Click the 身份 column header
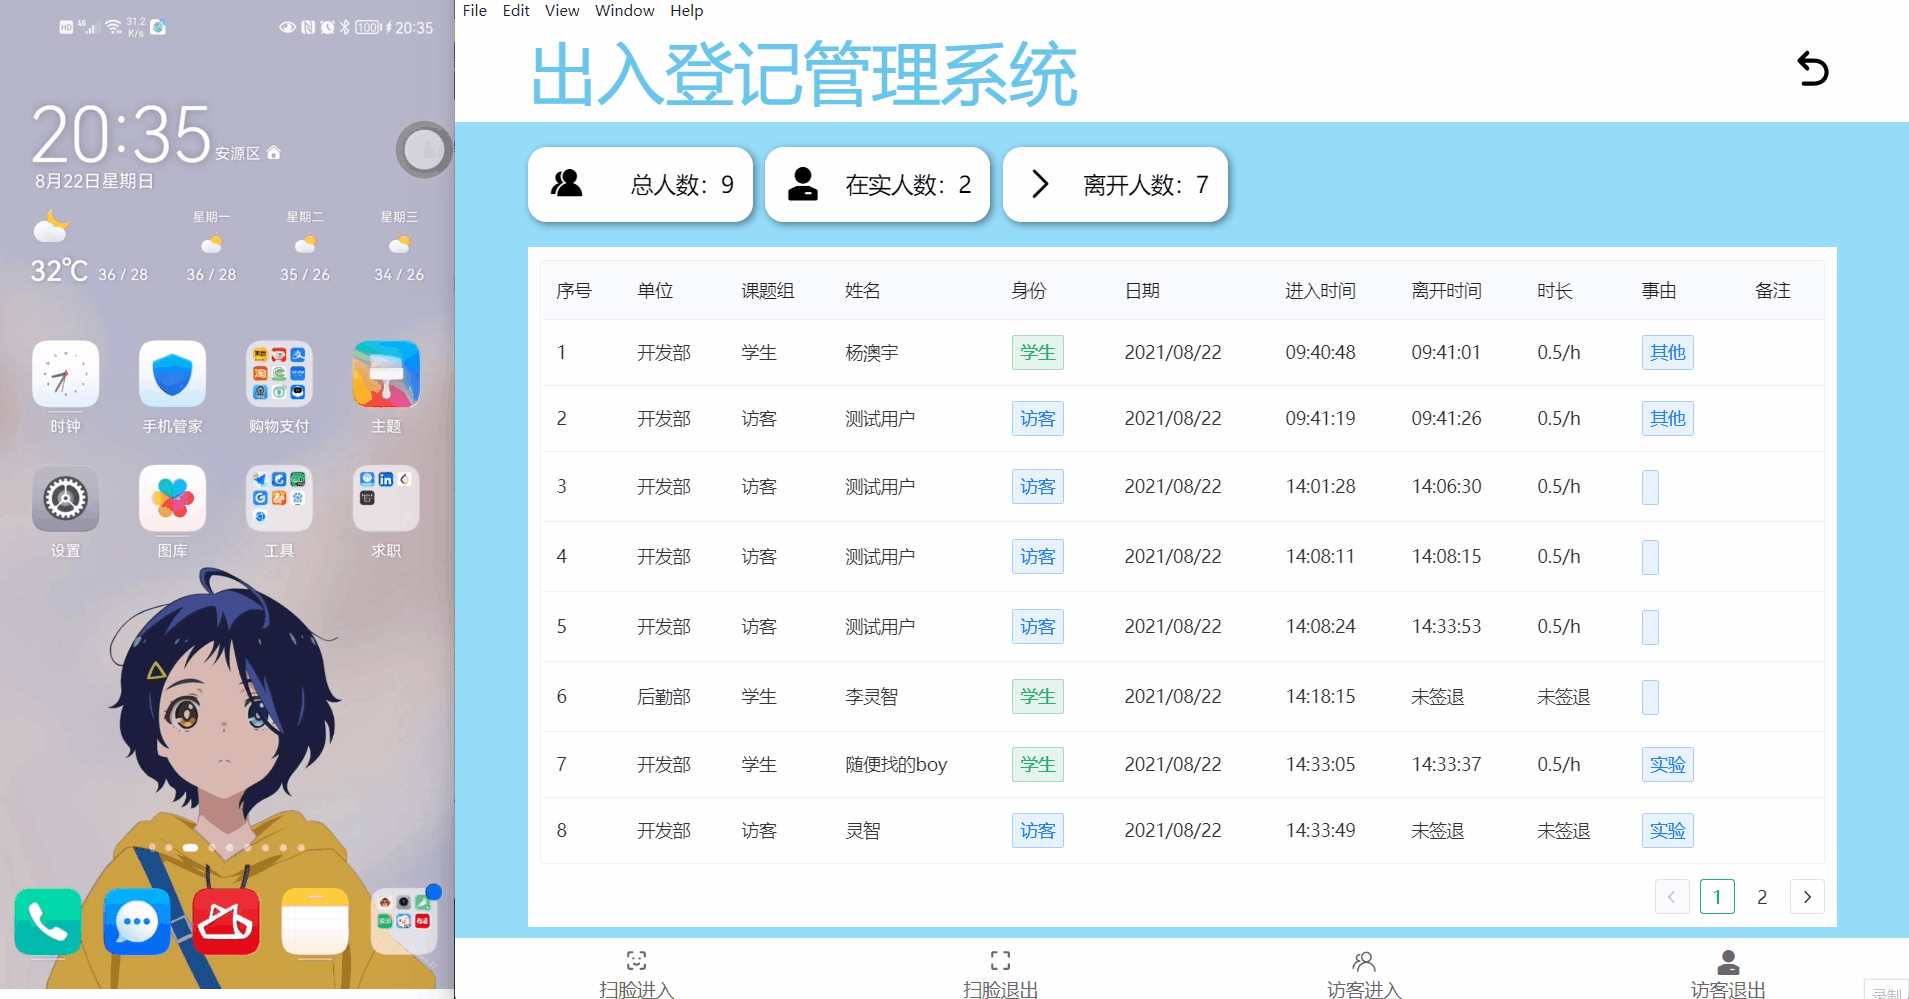 click(x=1028, y=290)
